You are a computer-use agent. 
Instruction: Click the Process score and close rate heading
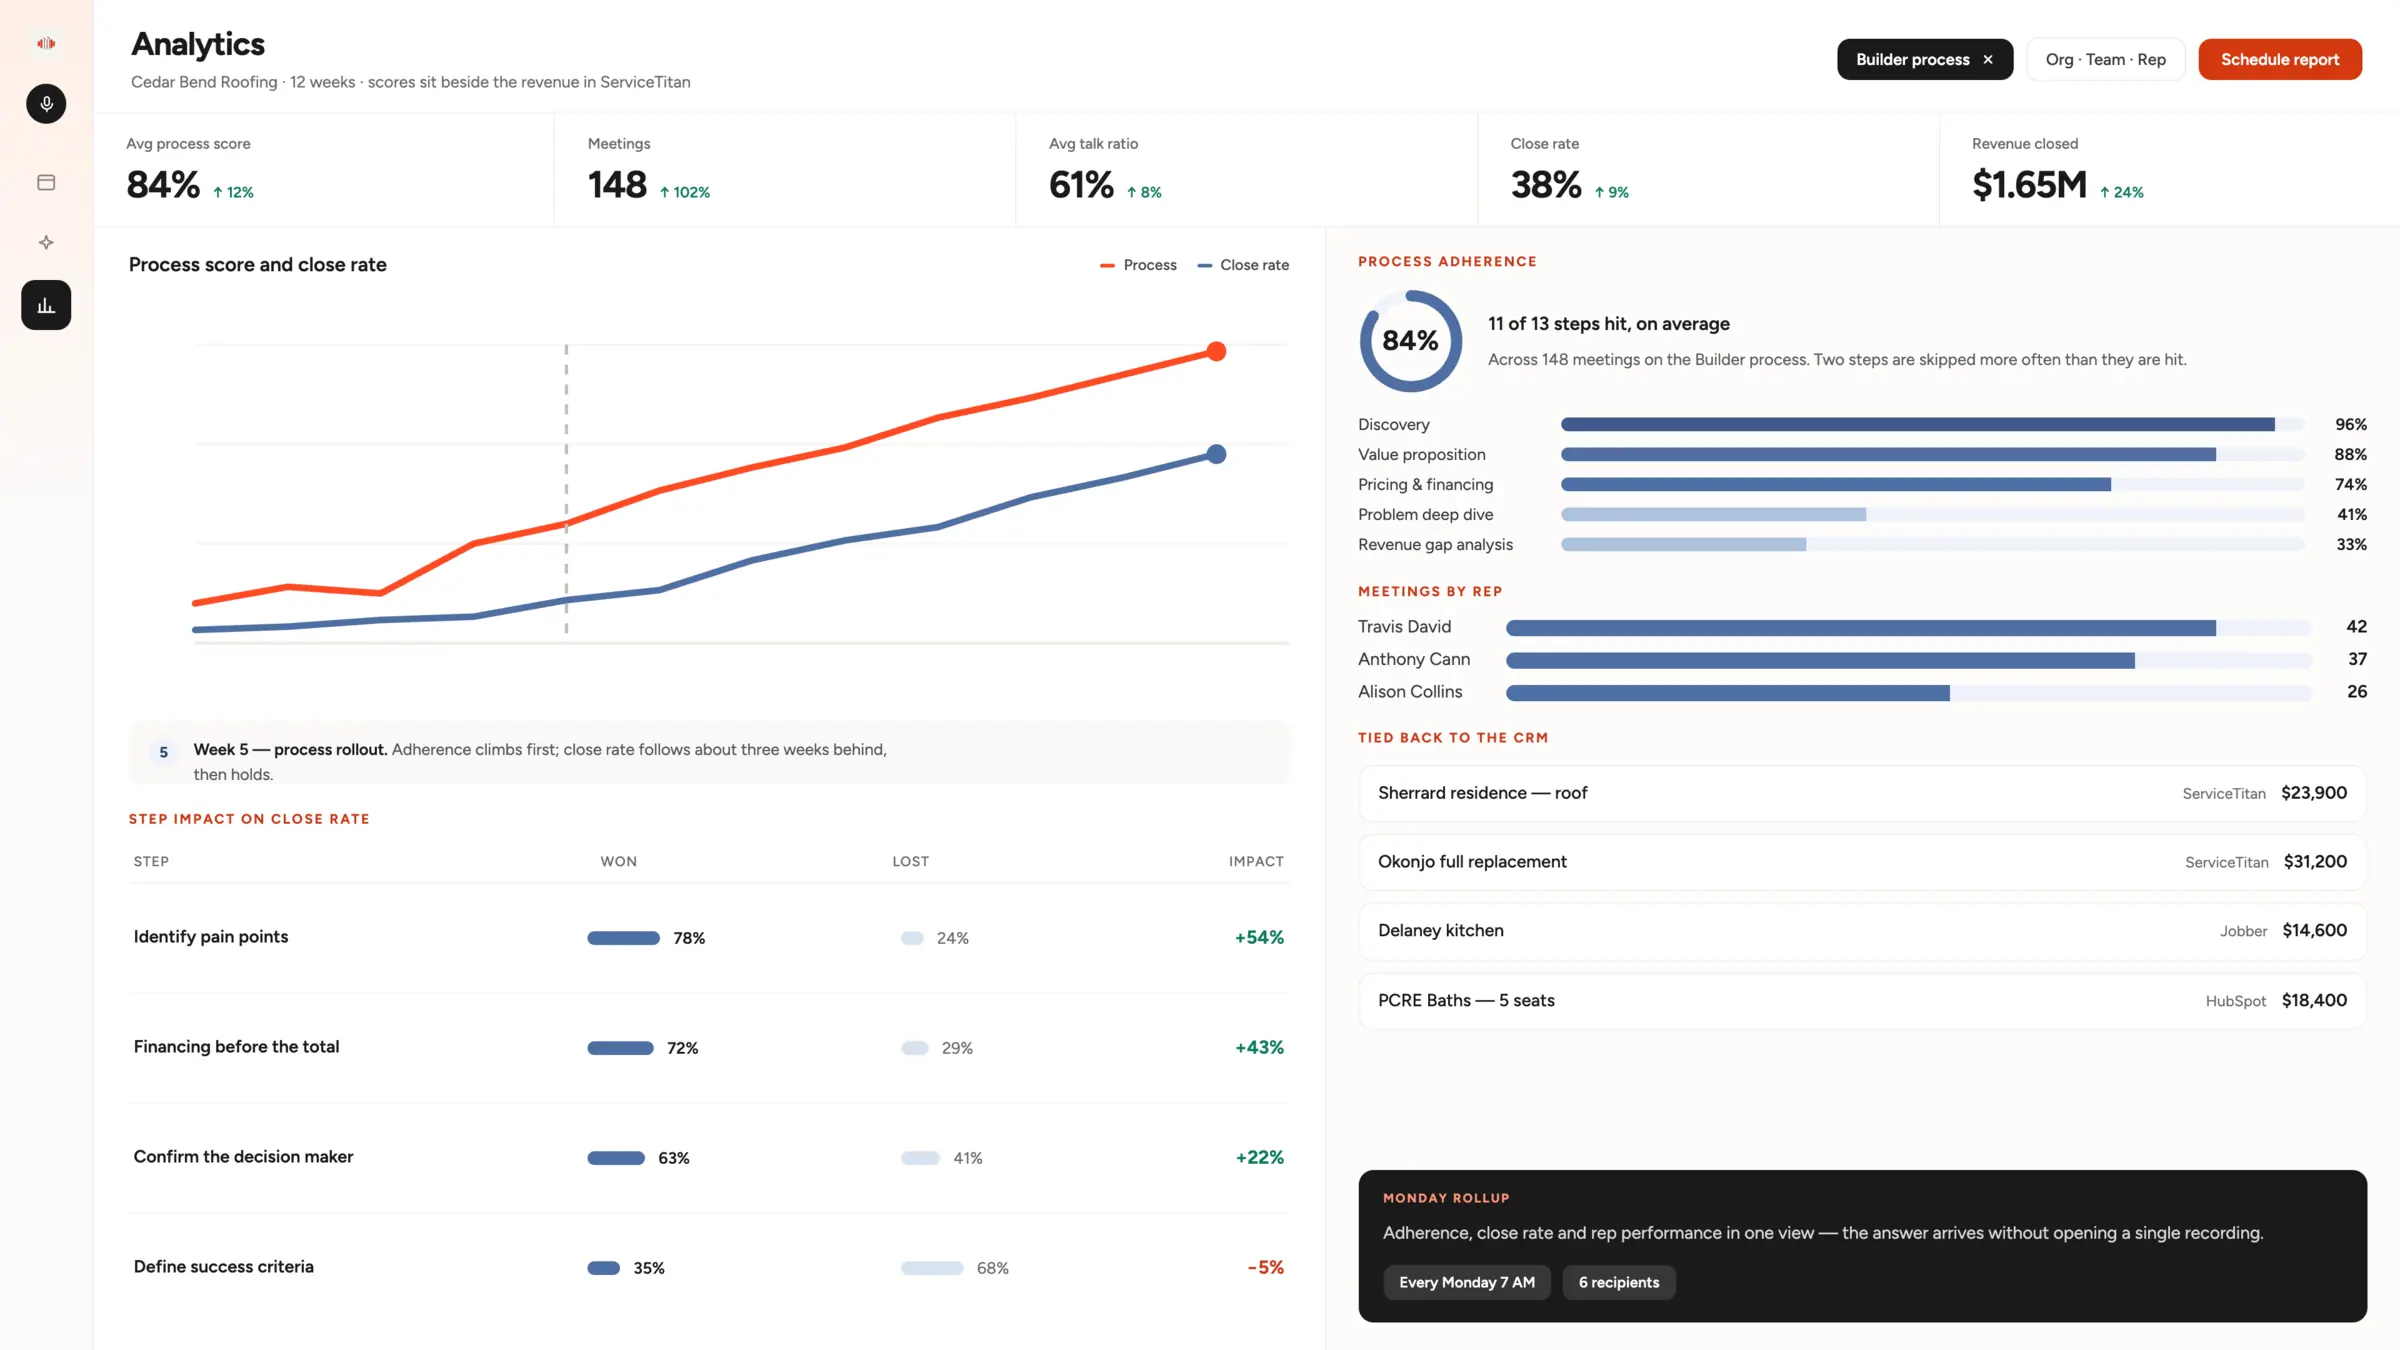258,265
